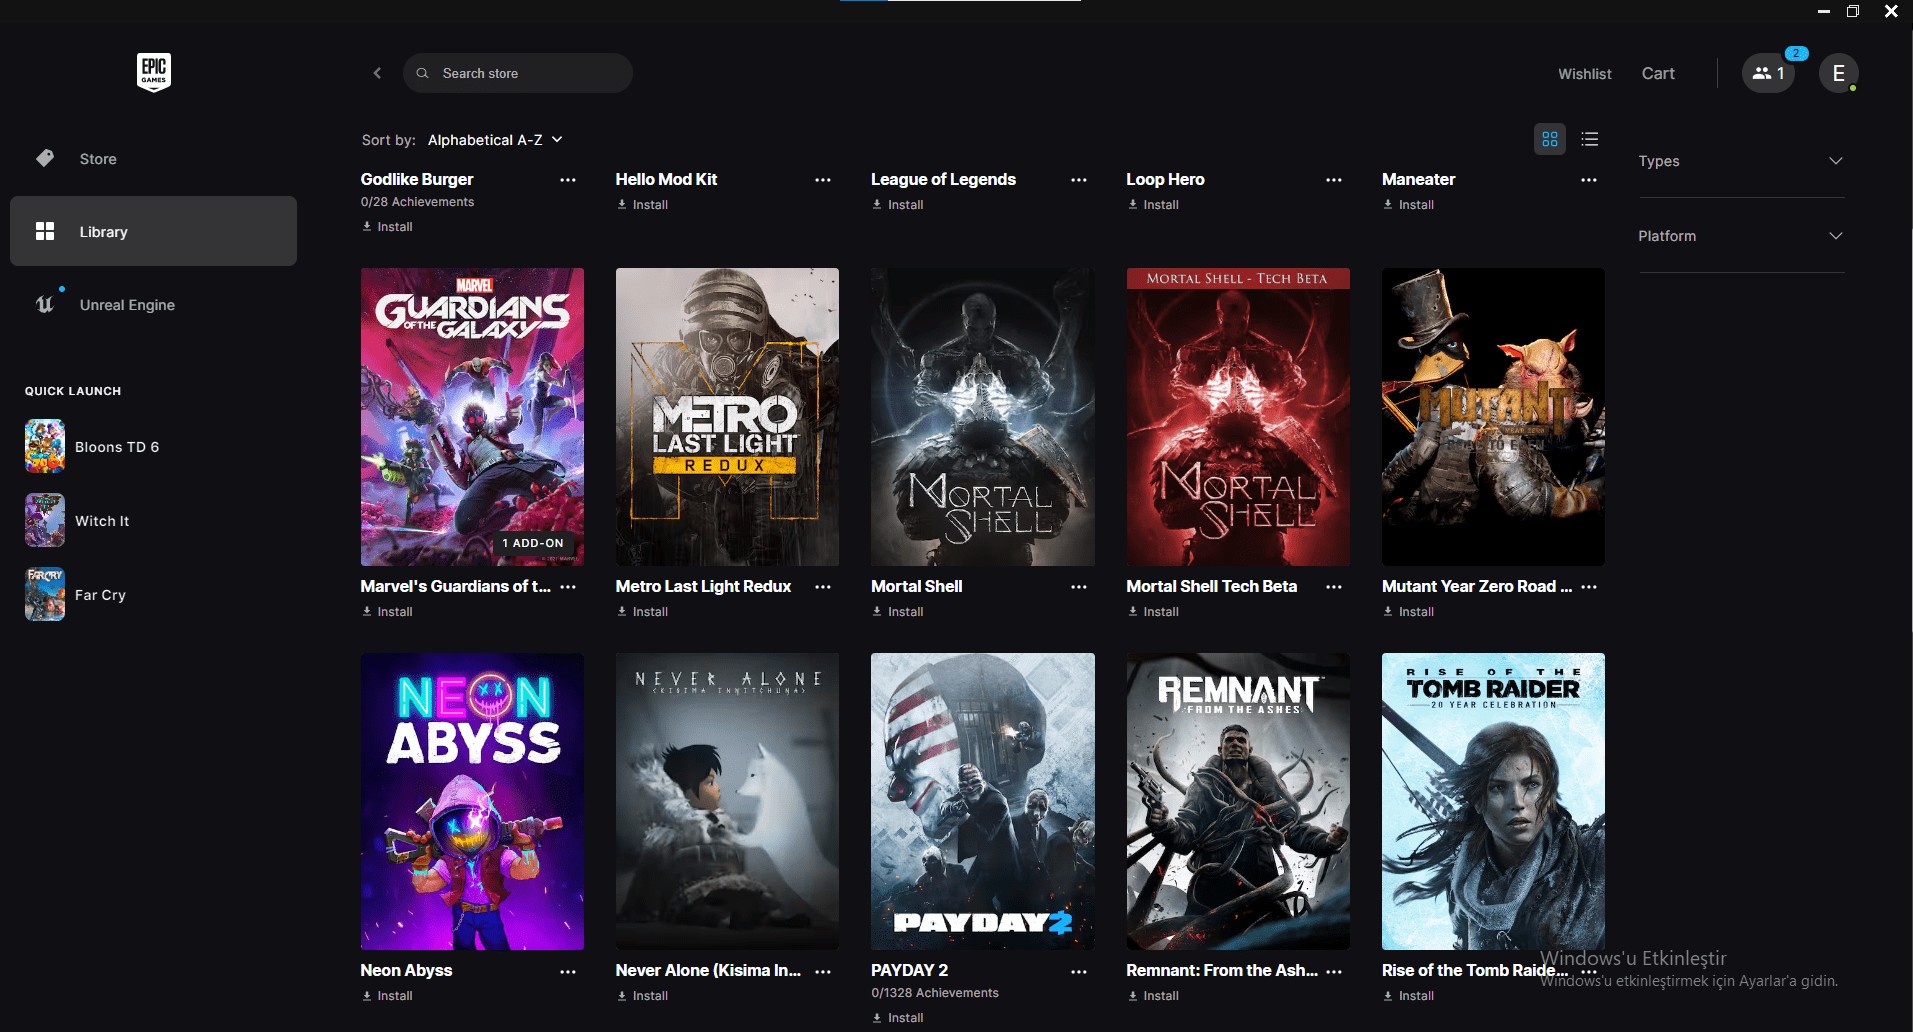The height and width of the screenshot is (1032, 1913).
Task: Focus the Search store field
Action: (x=518, y=73)
